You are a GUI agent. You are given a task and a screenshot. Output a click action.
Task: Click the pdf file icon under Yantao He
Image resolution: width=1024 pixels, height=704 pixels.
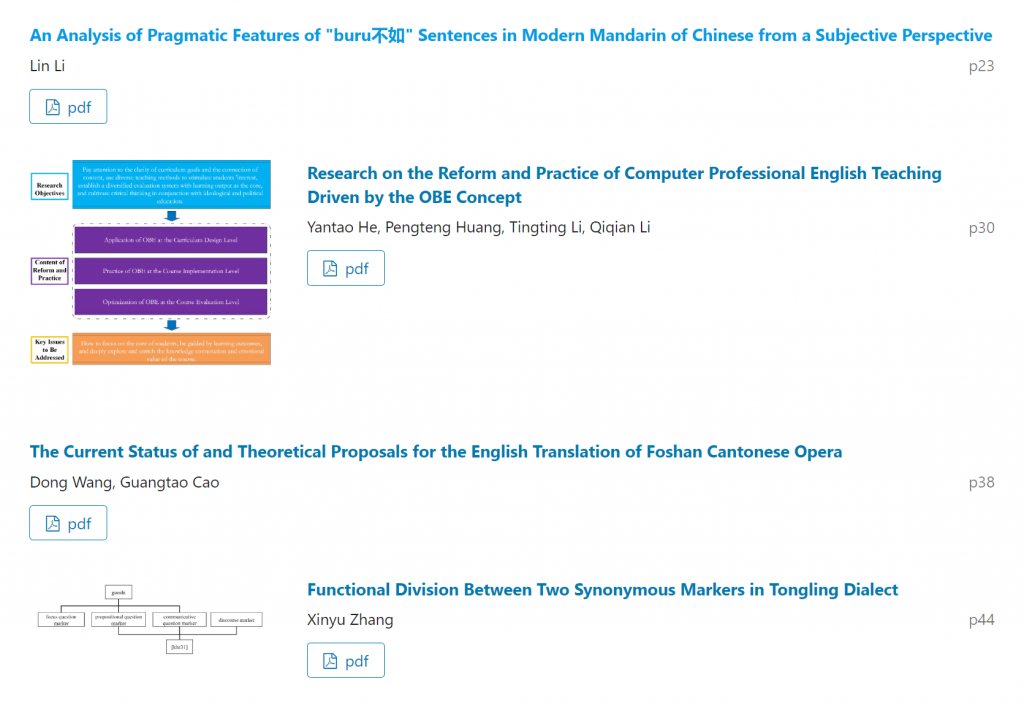click(330, 268)
